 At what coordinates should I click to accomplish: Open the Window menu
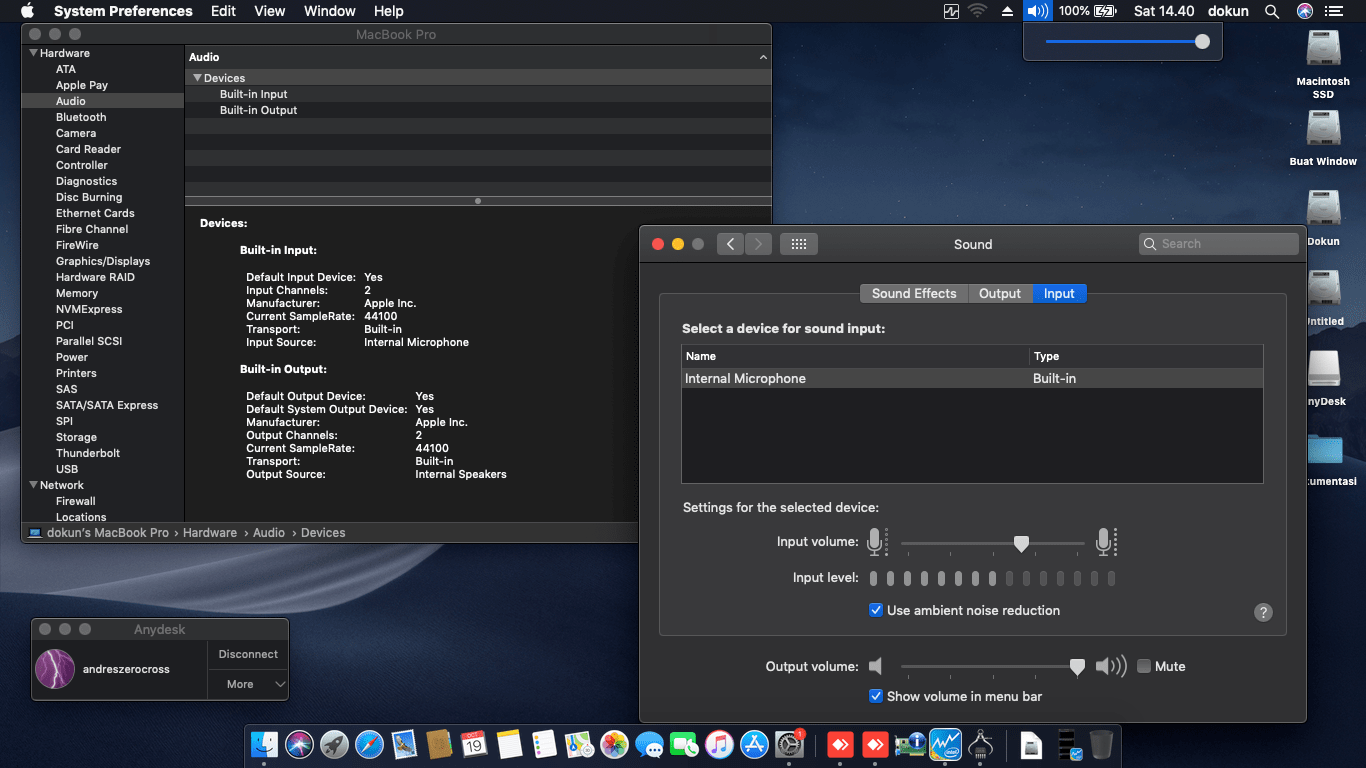coord(329,11)
